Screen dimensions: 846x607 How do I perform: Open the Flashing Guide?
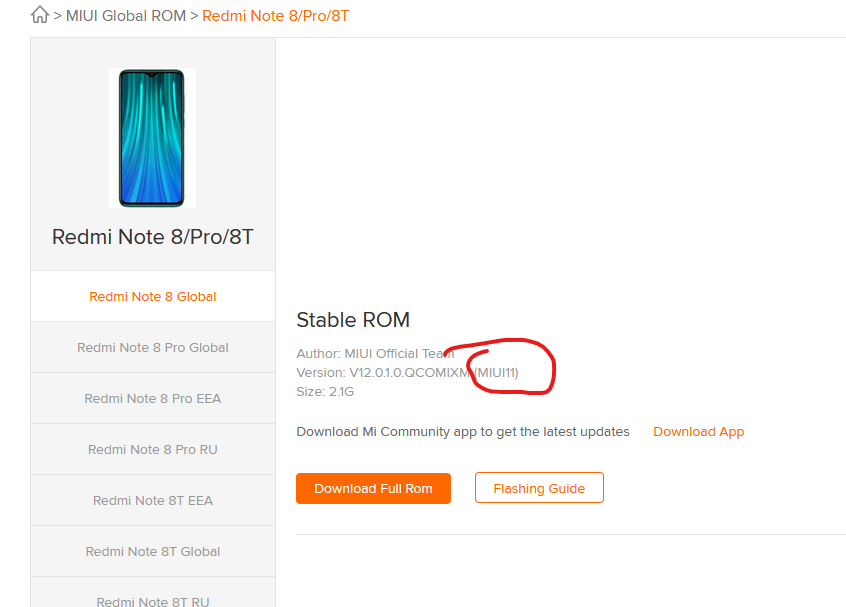[539, 488]
